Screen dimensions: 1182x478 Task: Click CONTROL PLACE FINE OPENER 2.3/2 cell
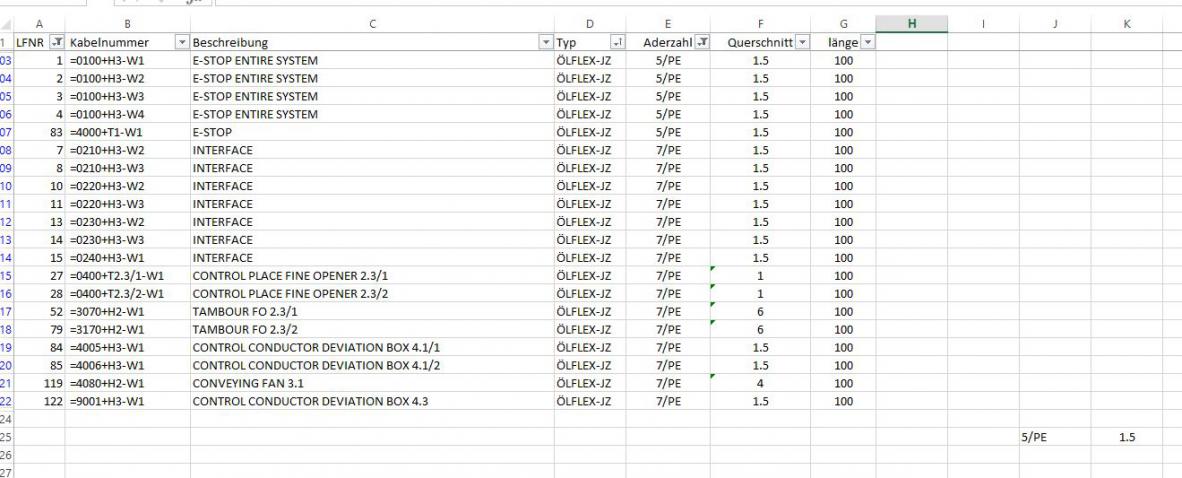(372, 293)
